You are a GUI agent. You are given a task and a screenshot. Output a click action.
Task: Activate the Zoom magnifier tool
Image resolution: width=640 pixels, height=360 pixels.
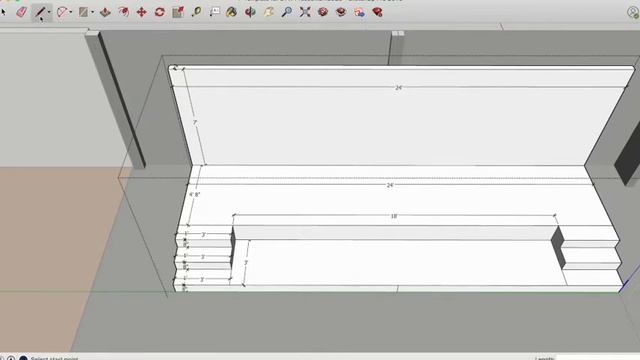[287, 12]
